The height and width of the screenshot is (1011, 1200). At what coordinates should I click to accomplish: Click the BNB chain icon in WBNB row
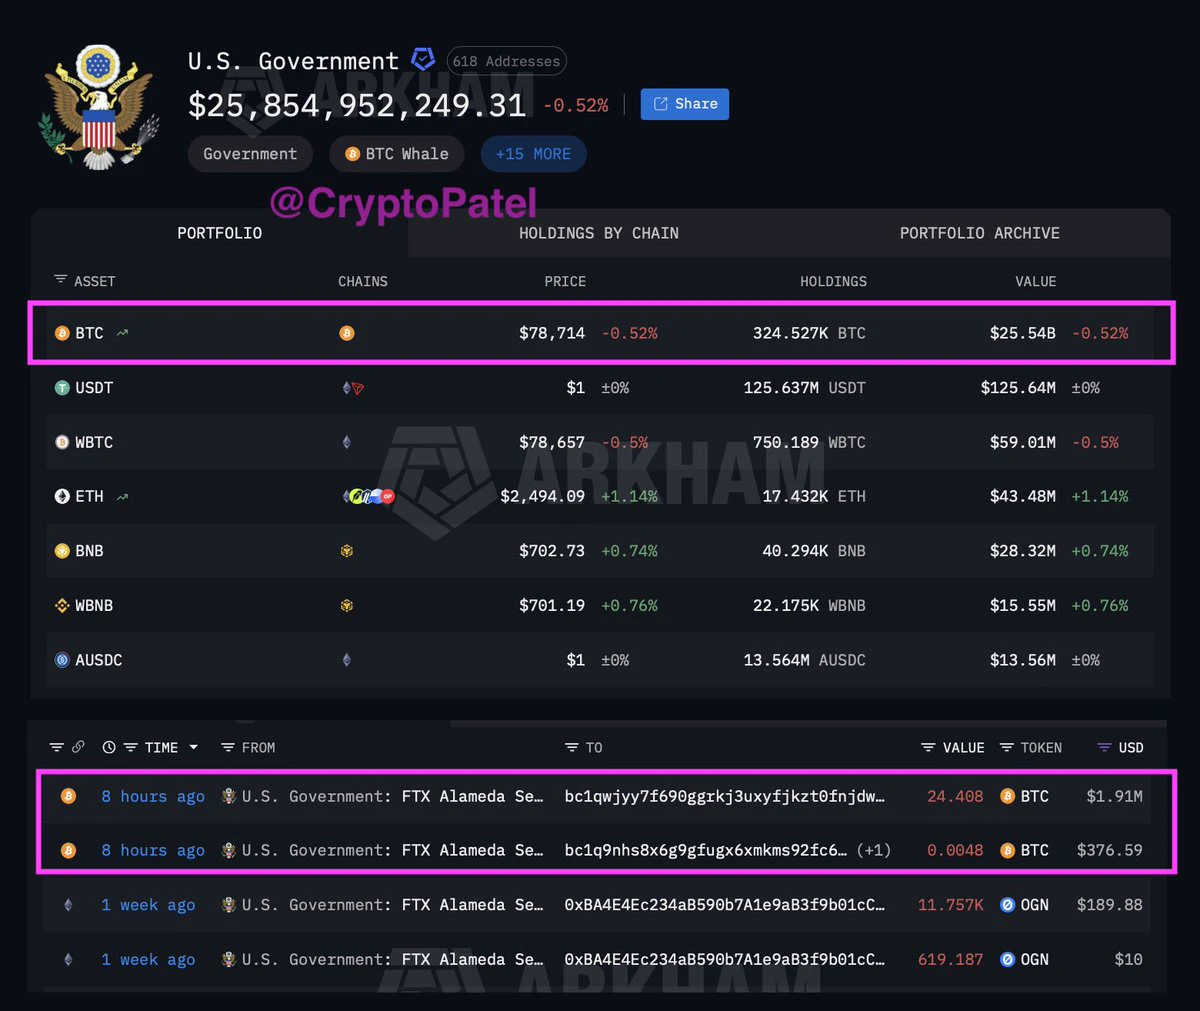(x=347, y=605)
